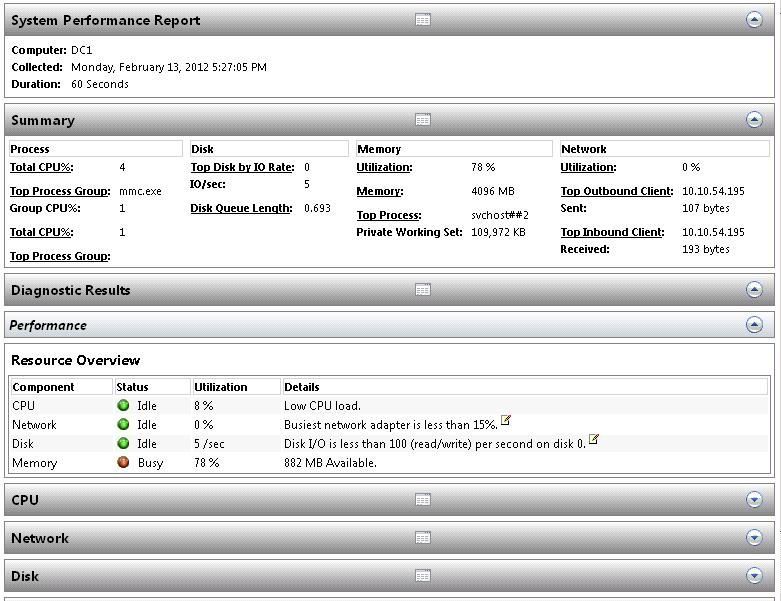
Task: Select outbound client IP 10.10.54.195 above Sent
Action: [713, 191]
